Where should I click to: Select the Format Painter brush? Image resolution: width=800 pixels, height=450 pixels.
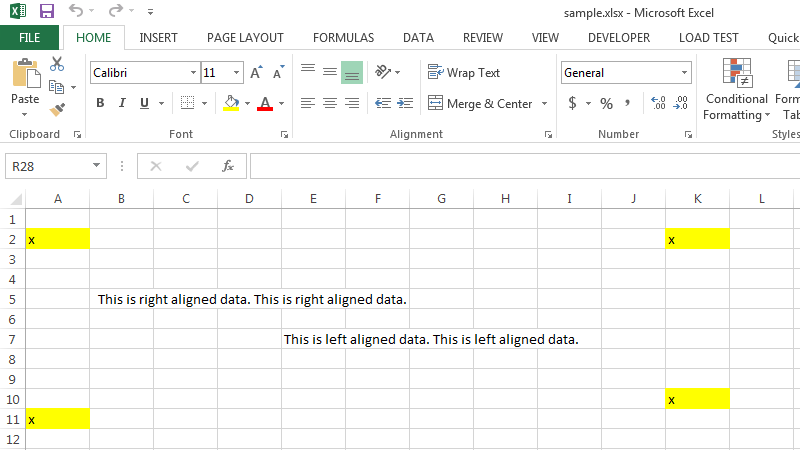57,109
